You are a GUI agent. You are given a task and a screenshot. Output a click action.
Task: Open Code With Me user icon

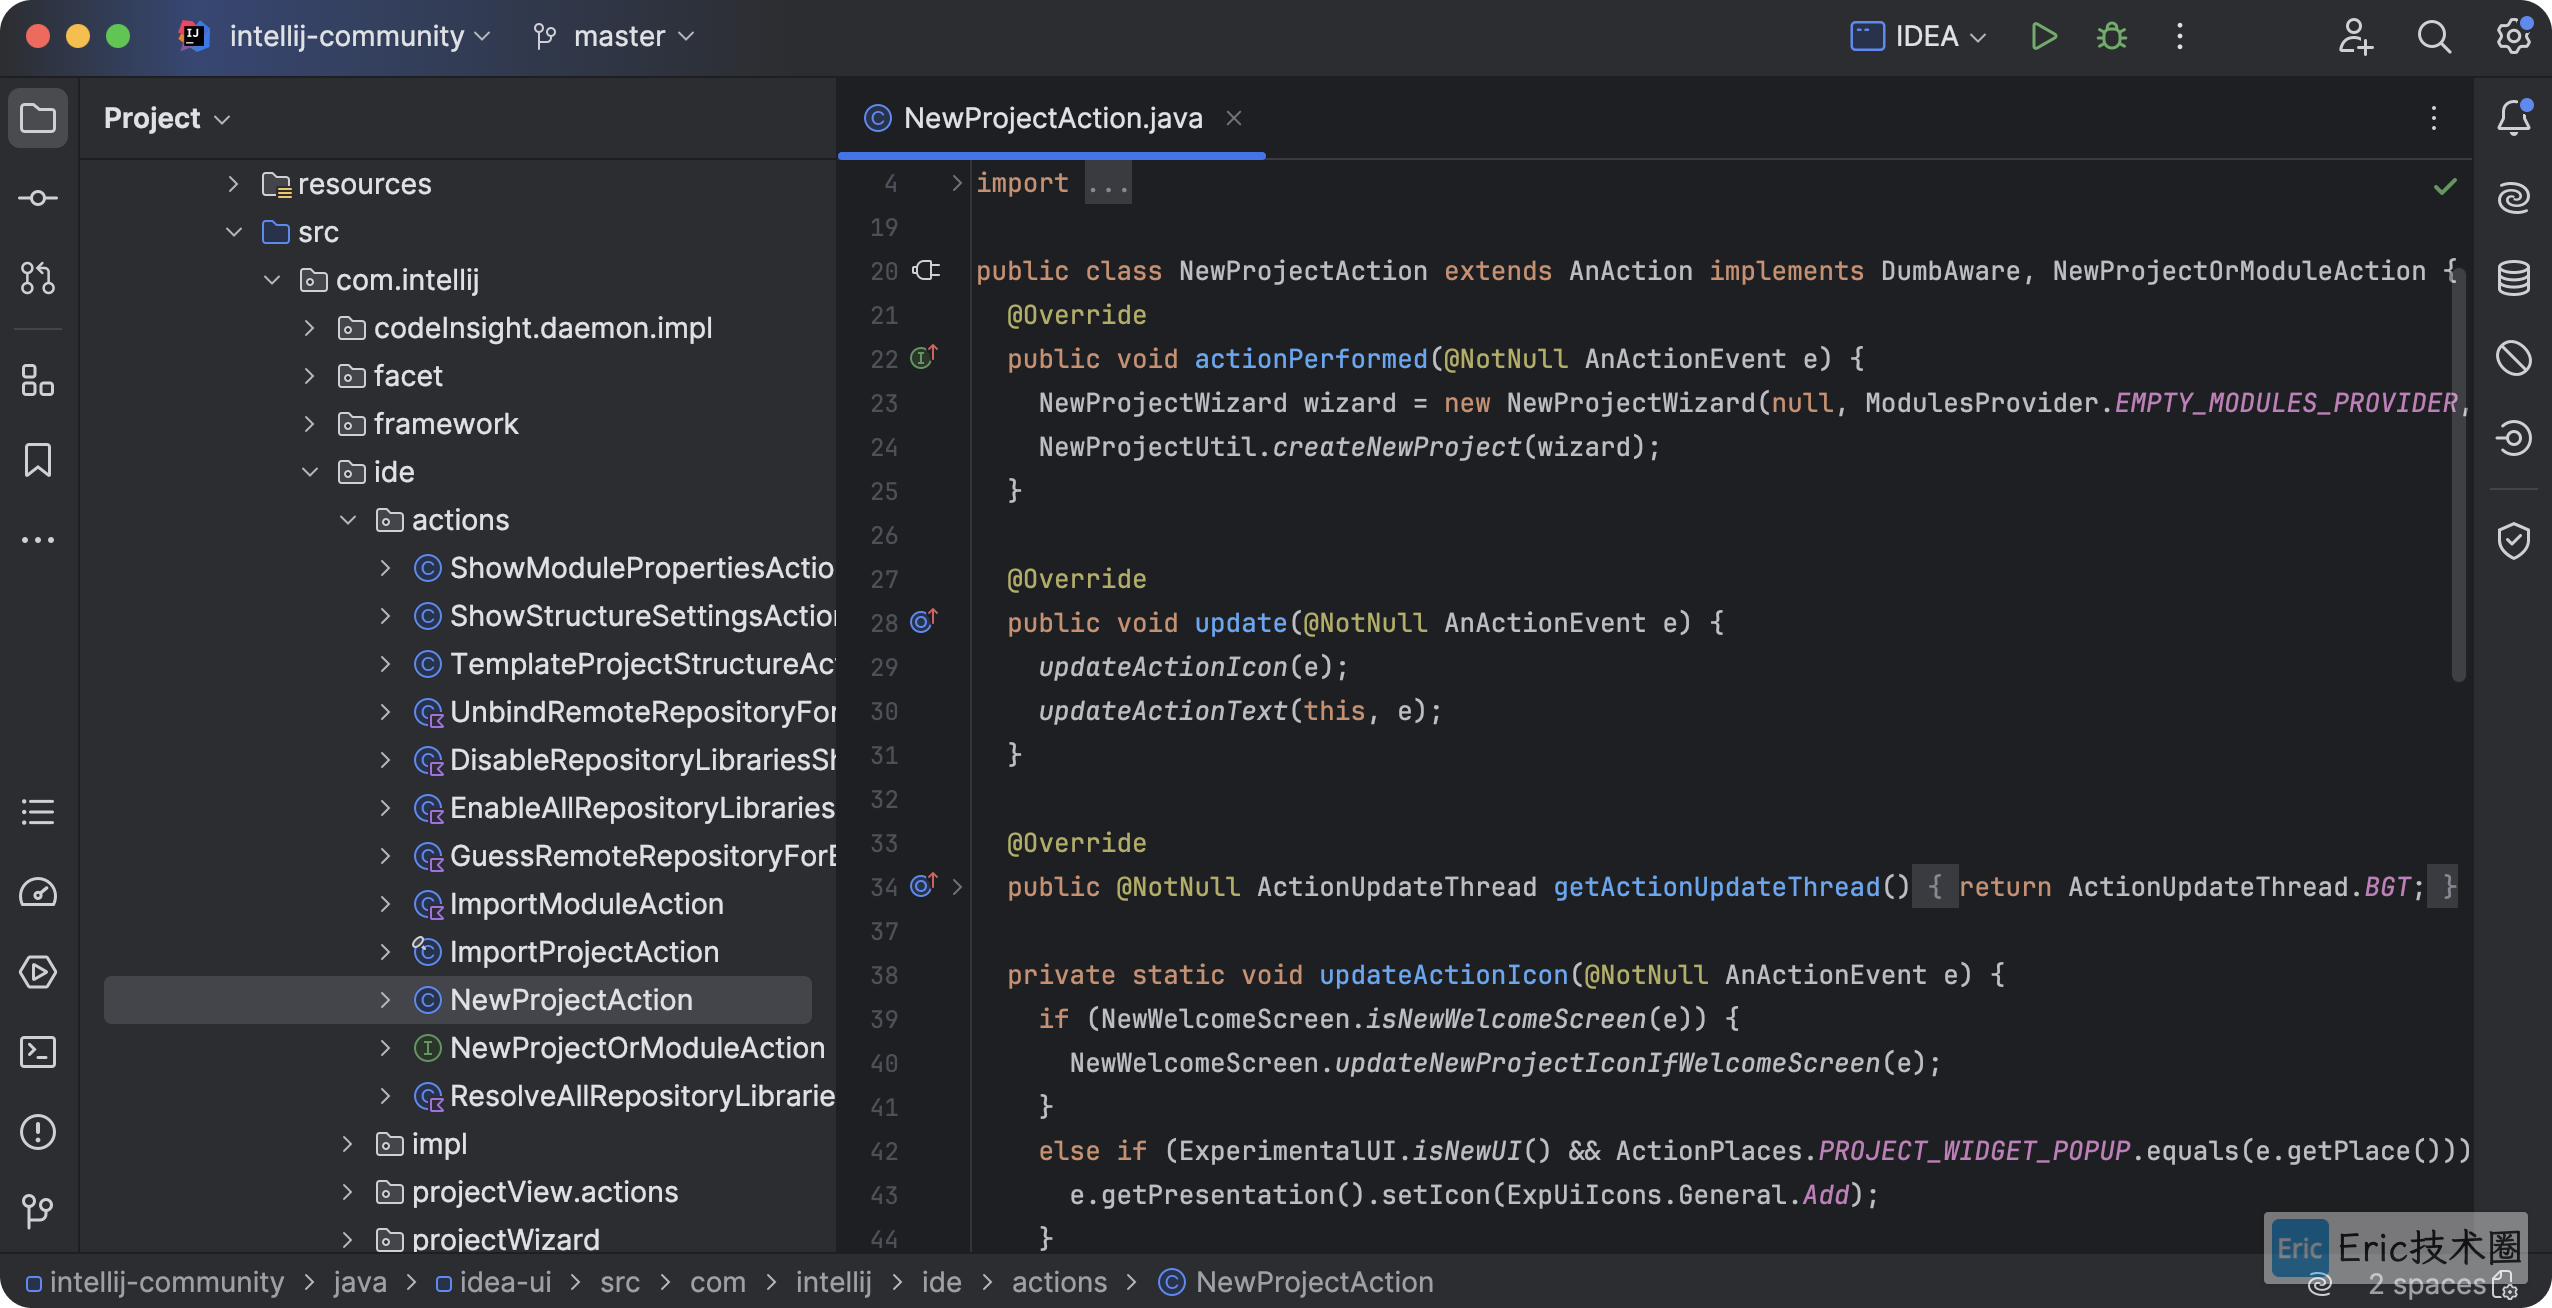coord(2355,37)
